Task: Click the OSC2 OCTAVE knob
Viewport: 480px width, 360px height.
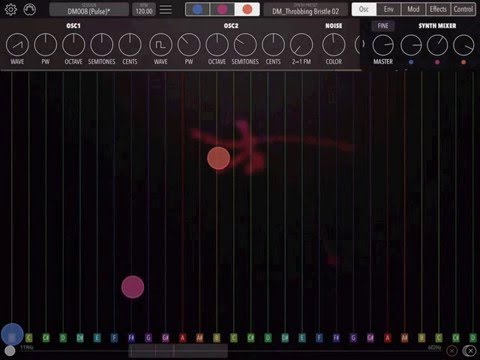Action: pos(217,45)
